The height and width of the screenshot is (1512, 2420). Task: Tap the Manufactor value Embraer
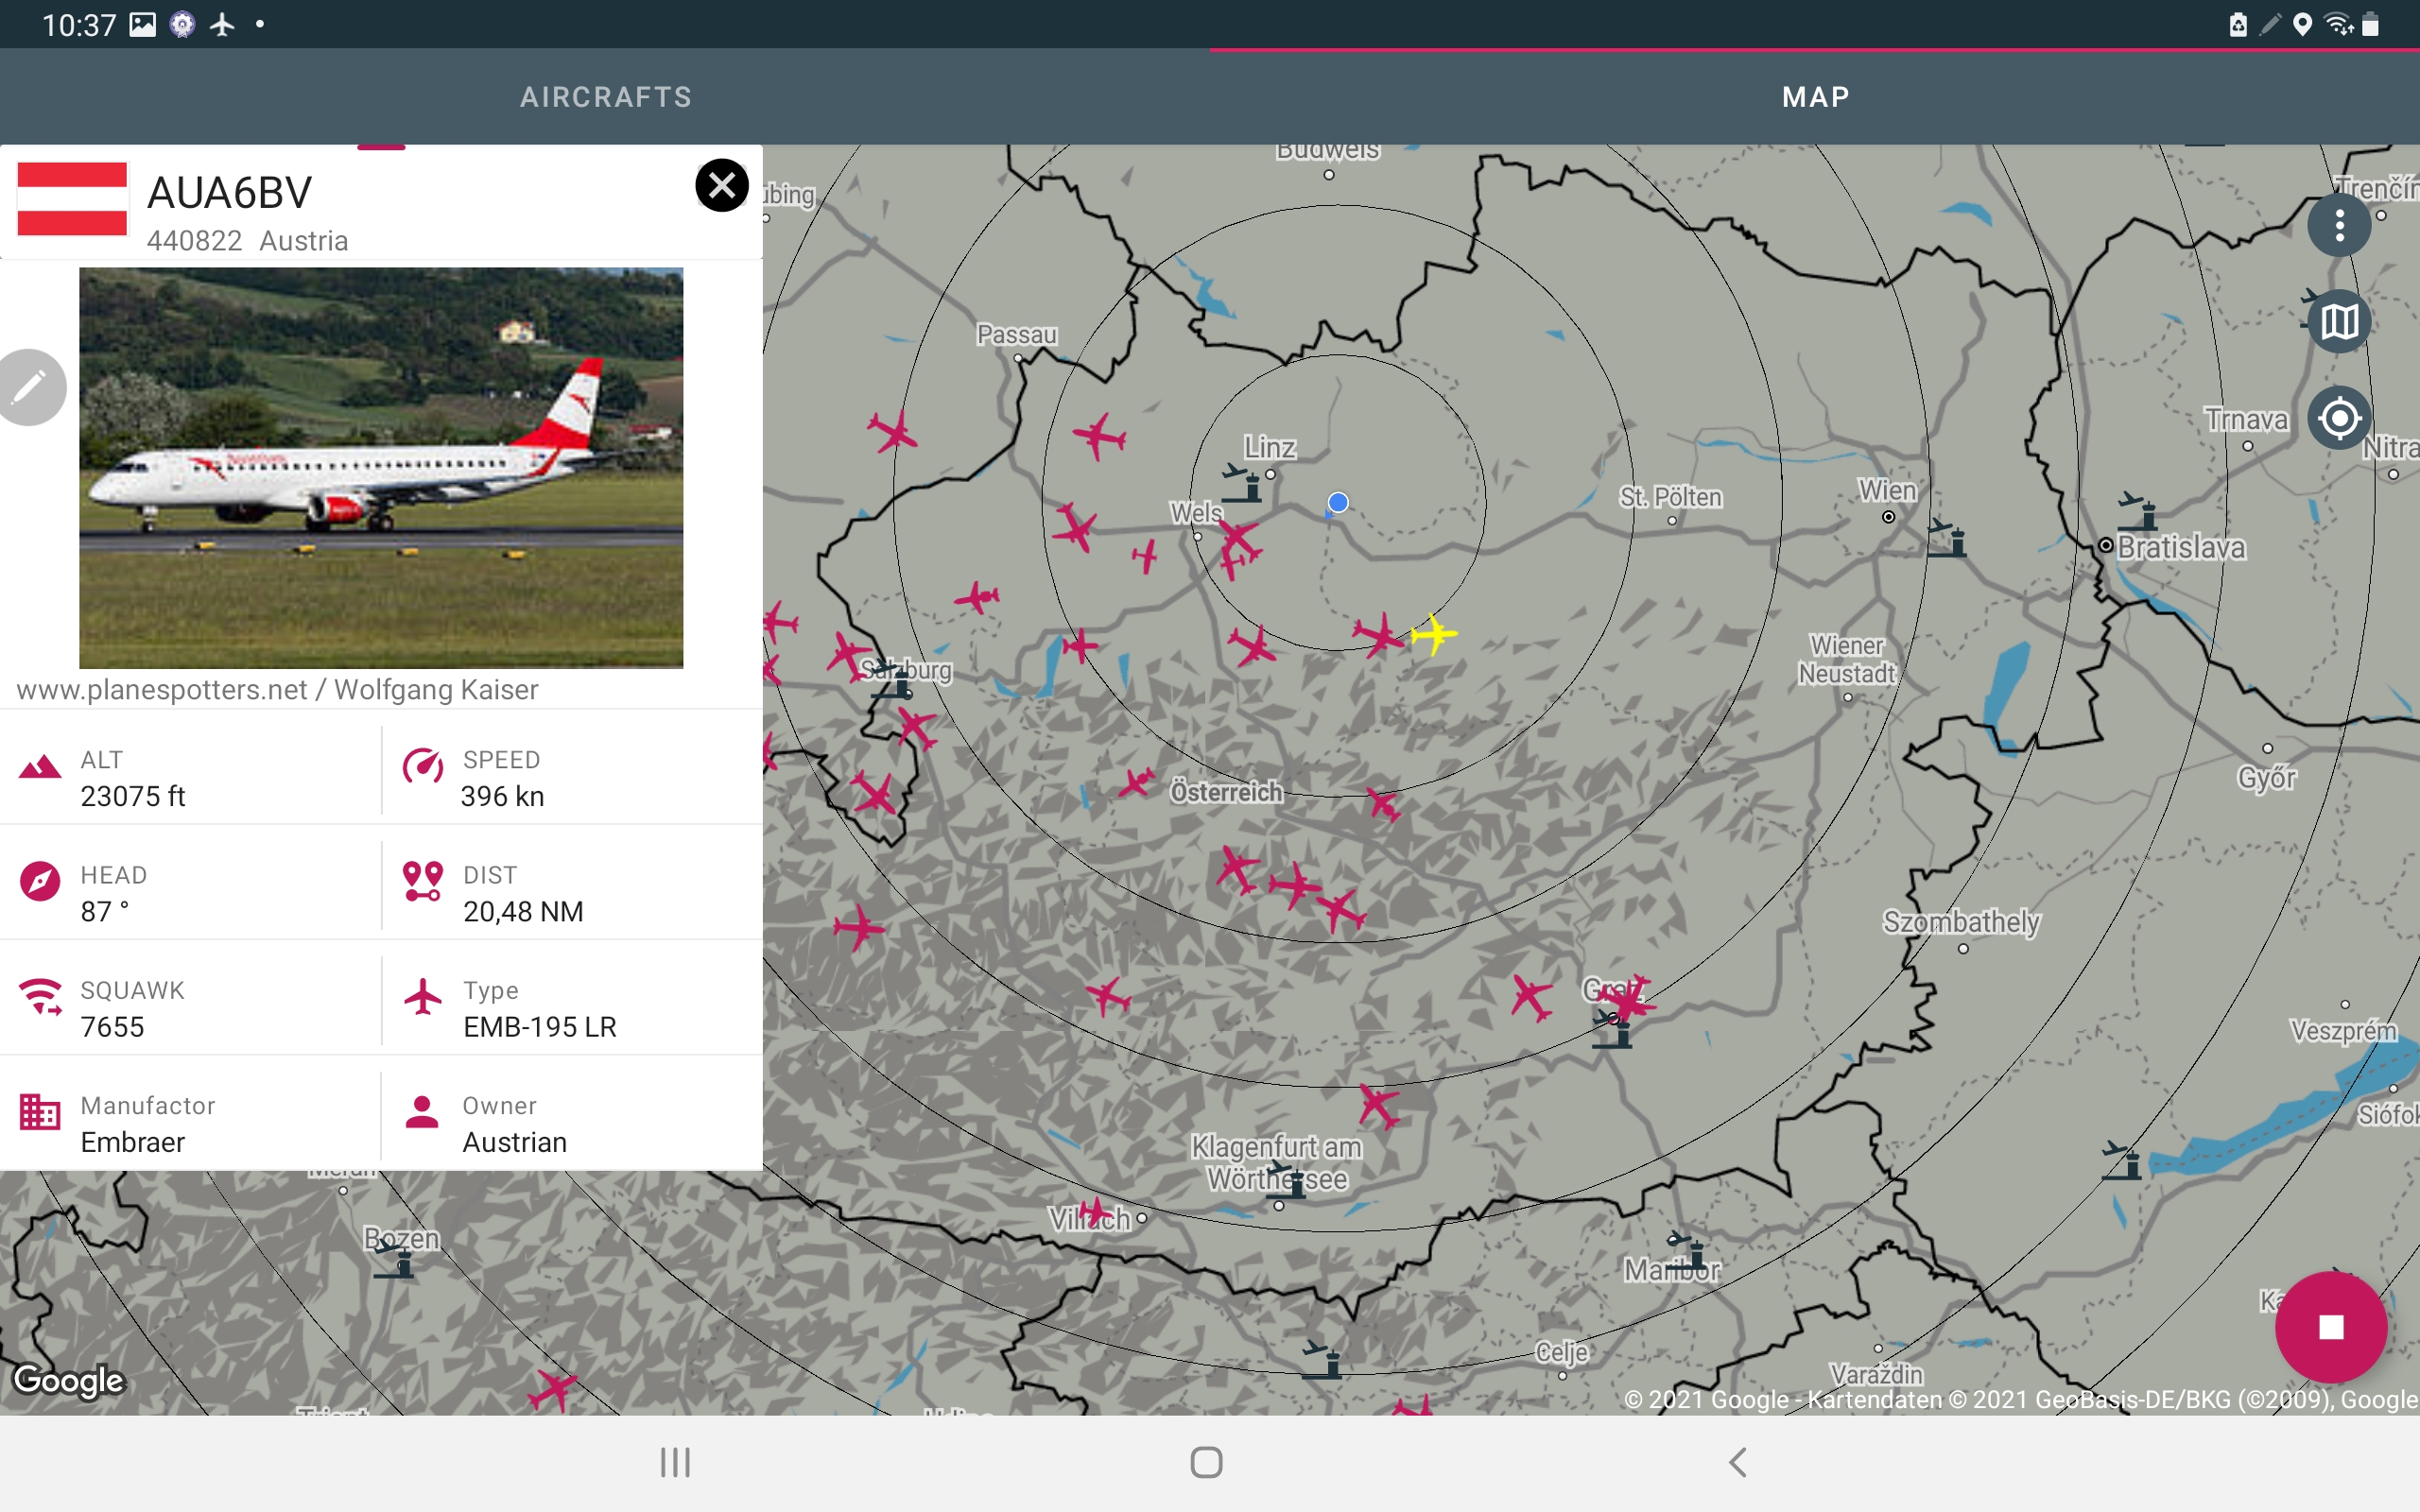click(132, 1142)
